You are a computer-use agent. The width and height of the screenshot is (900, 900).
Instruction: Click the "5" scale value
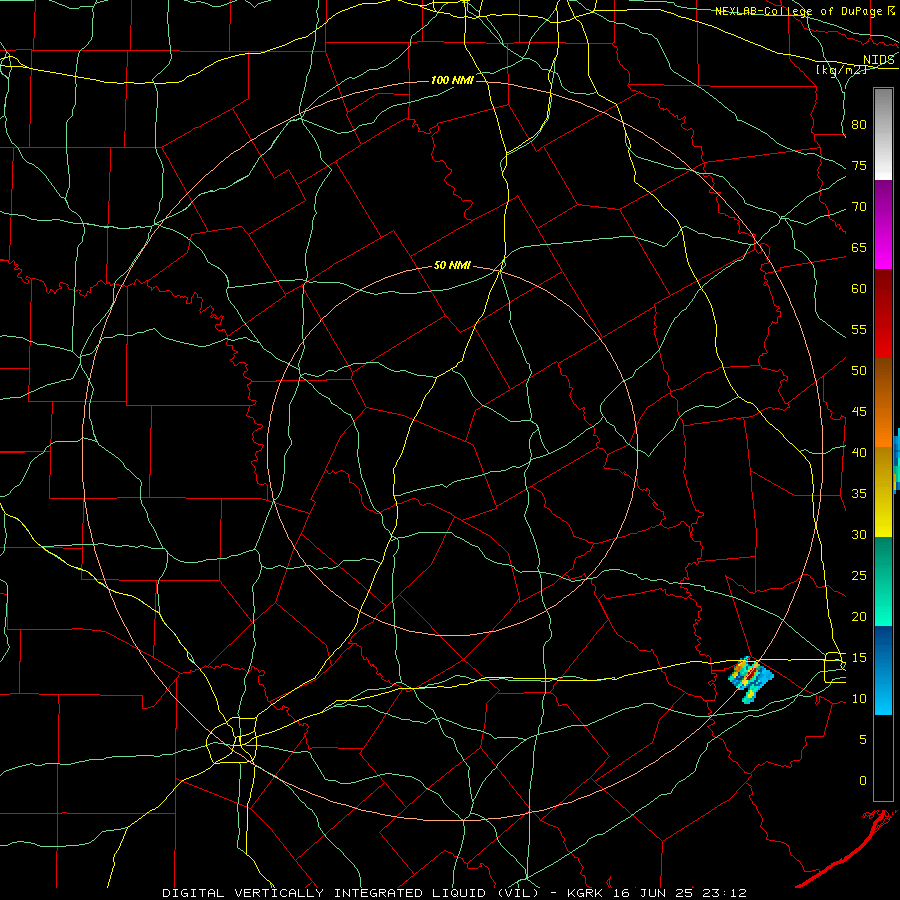[863, 740]
